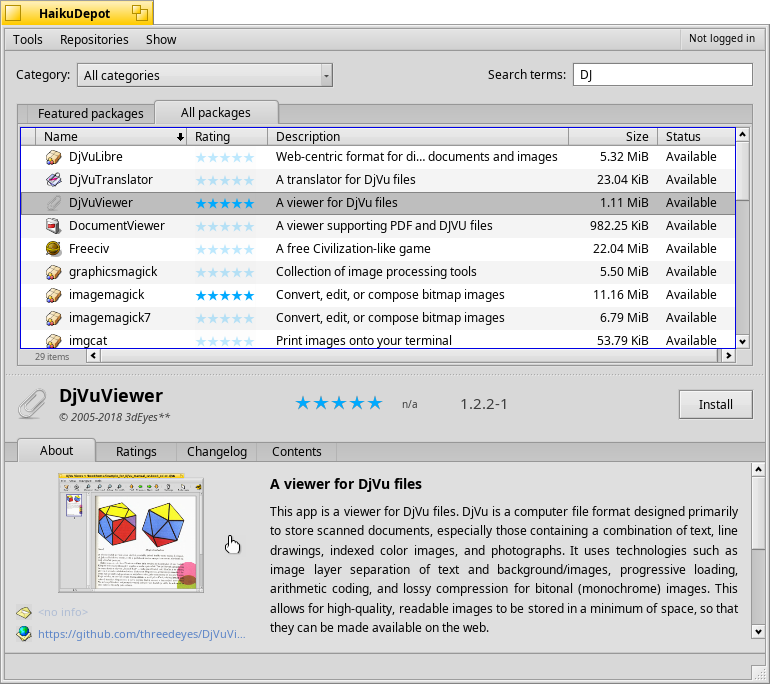
Task: Open the GitHub threedeyes DjVuViewer link
Action: coord(141,634)
